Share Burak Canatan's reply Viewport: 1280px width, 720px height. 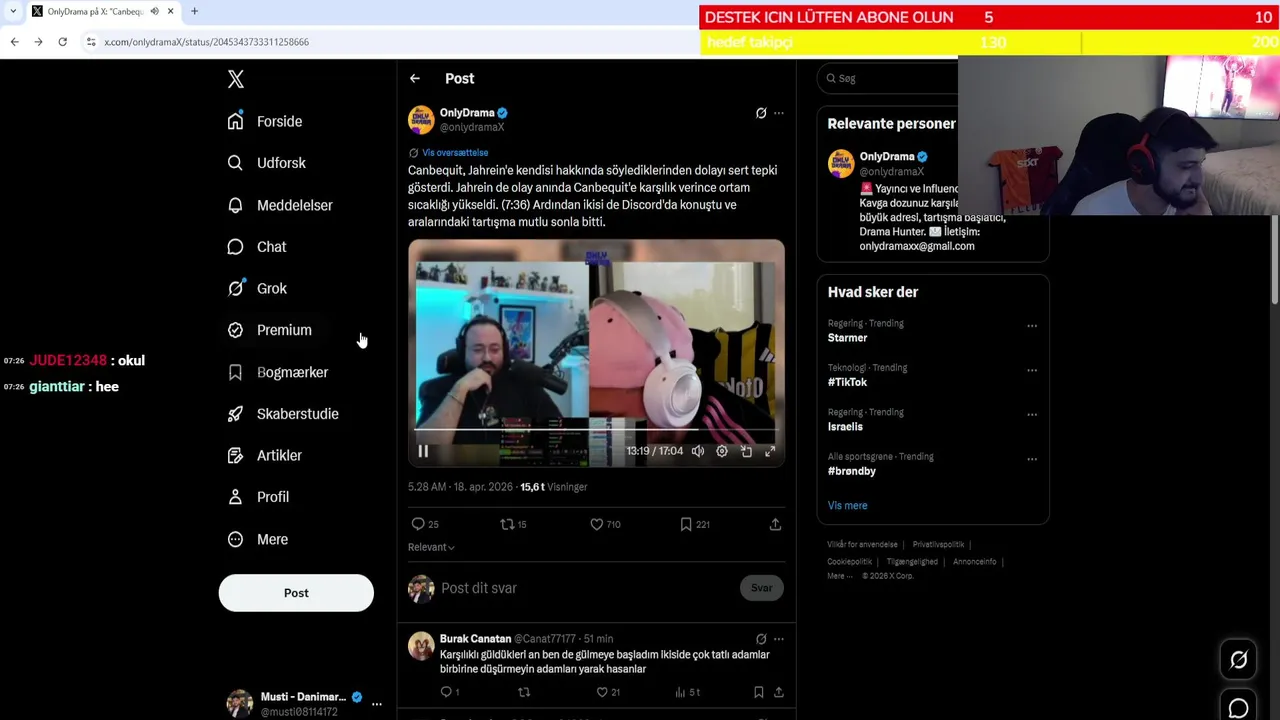(779, 692)
